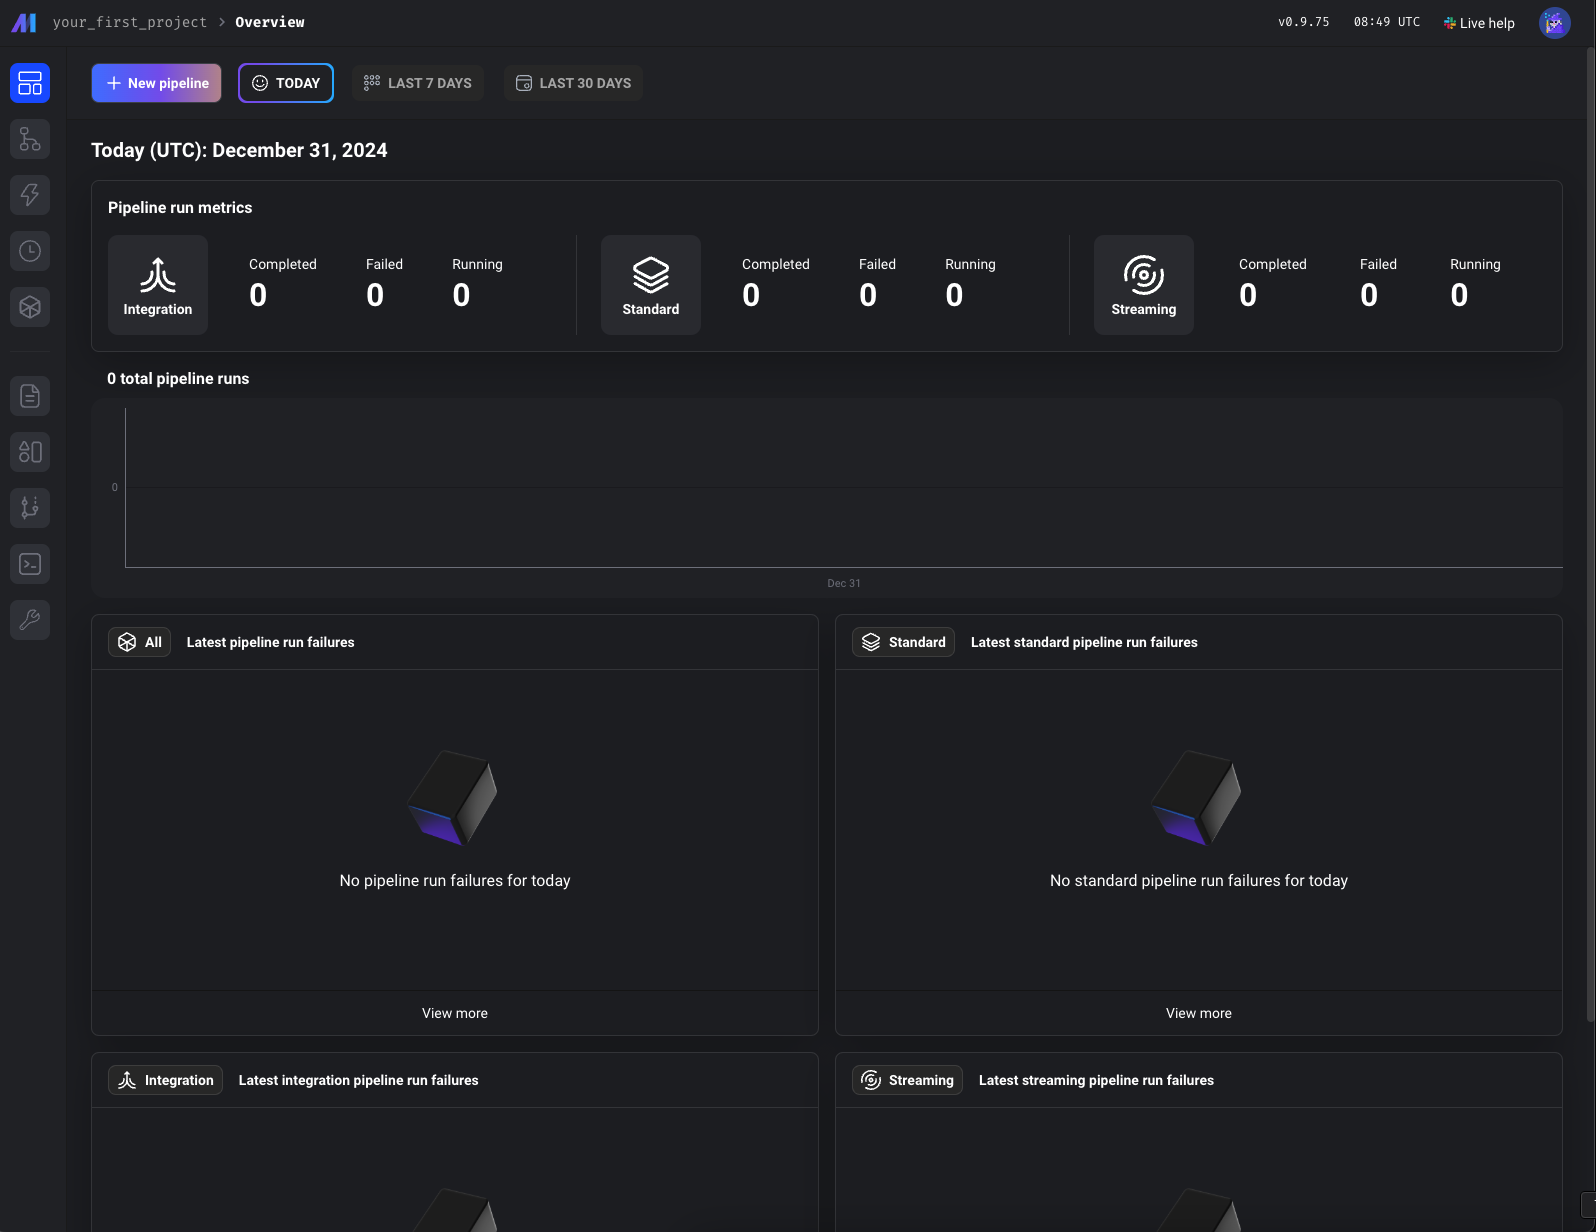
Task: Open the file browser document icon
Action: [x=30, y=396]
